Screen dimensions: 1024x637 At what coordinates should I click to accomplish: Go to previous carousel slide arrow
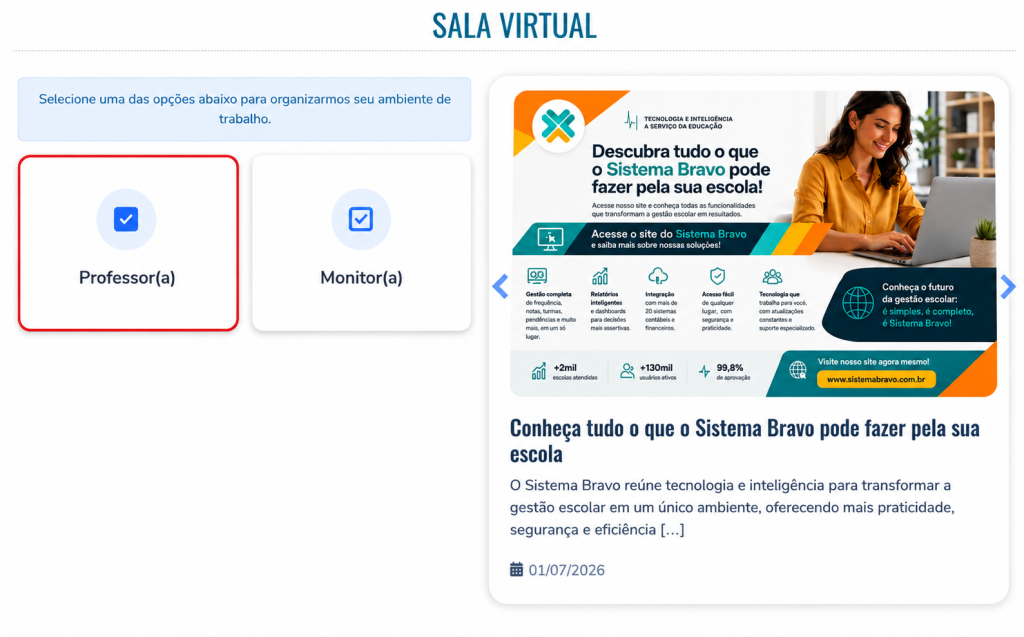[x=500, y=286]
